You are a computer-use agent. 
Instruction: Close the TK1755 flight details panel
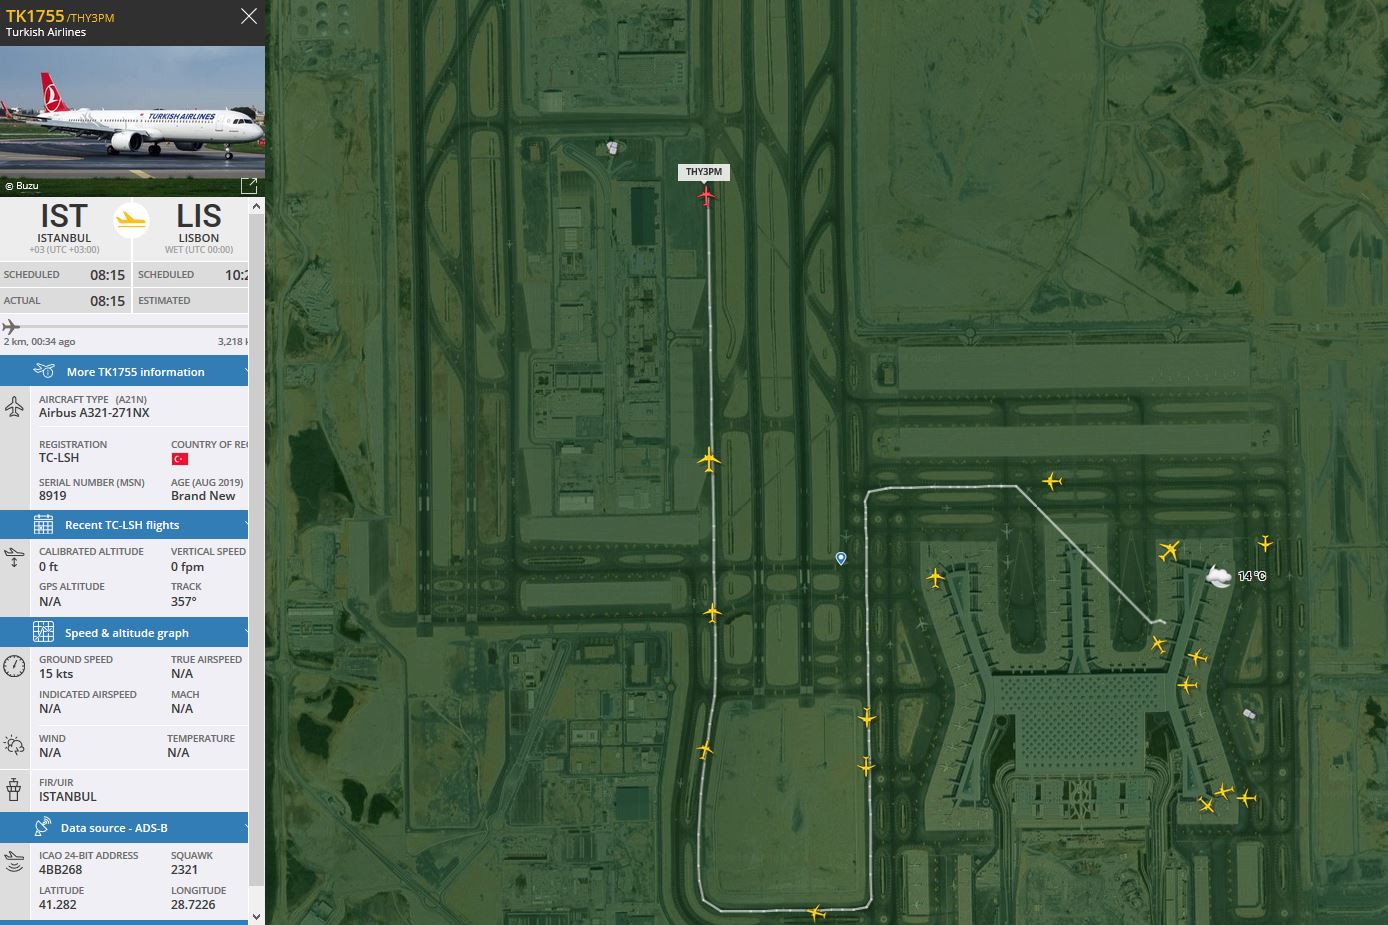click(x=249, y=16)
